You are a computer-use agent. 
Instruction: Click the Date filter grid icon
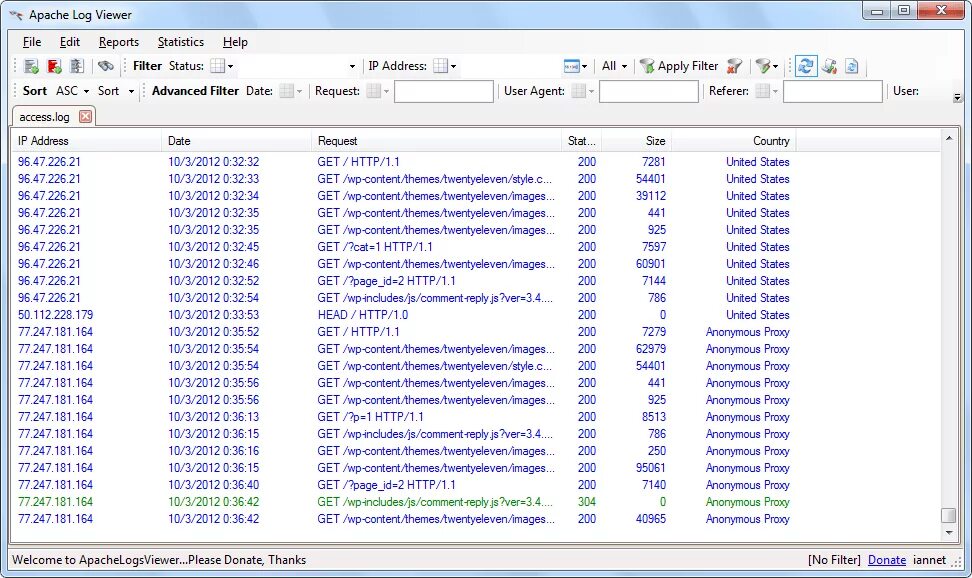pyautogui.click(x=286, y=91)
